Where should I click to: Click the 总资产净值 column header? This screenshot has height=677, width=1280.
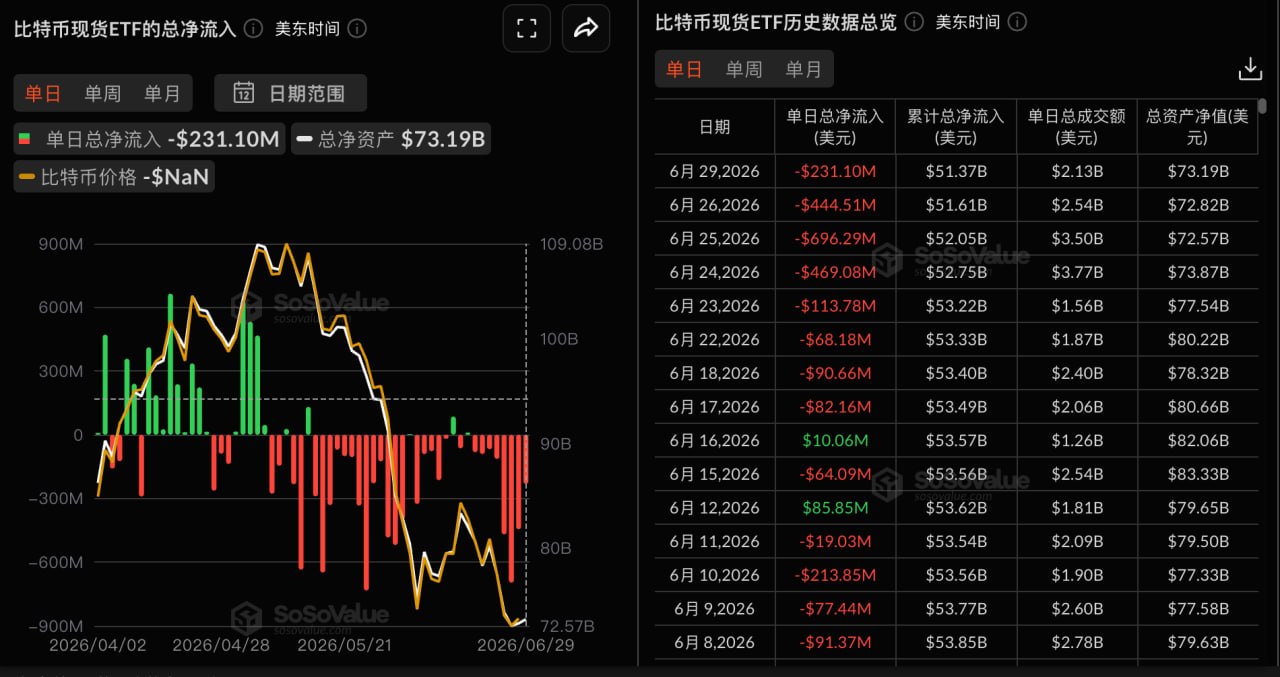tap(1198, 127)
